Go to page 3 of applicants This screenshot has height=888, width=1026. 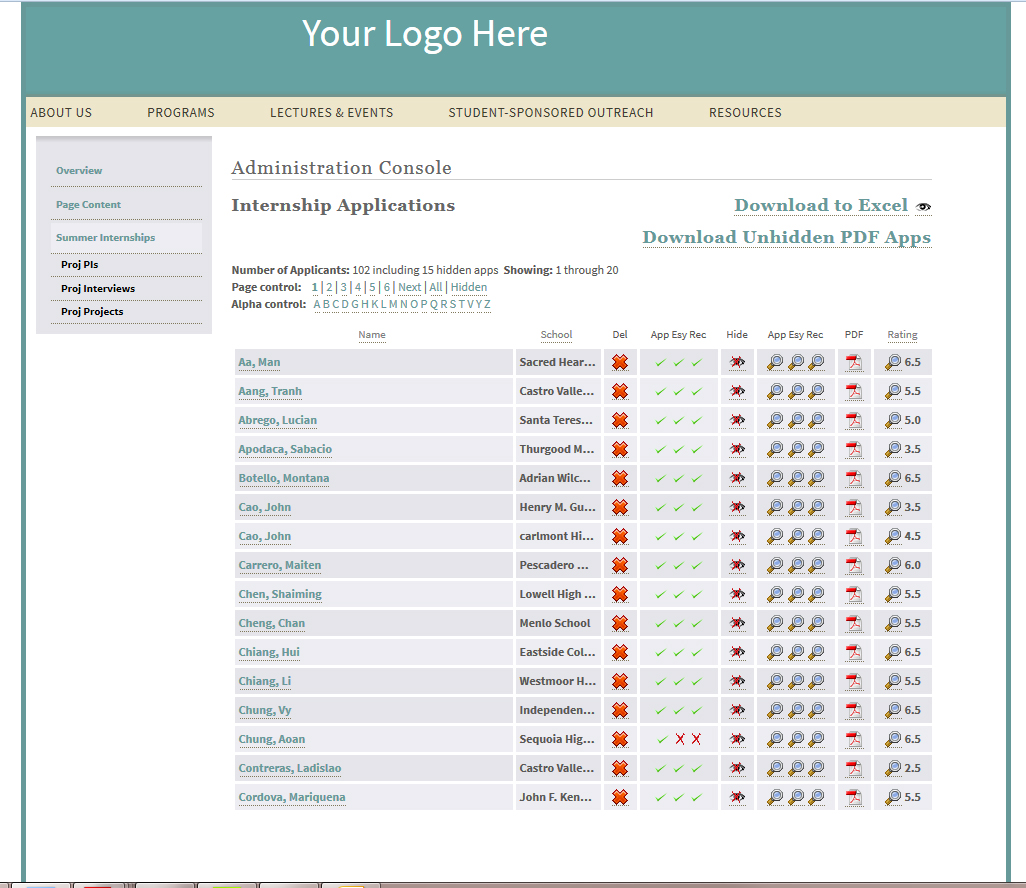click(x=343, y=287)
